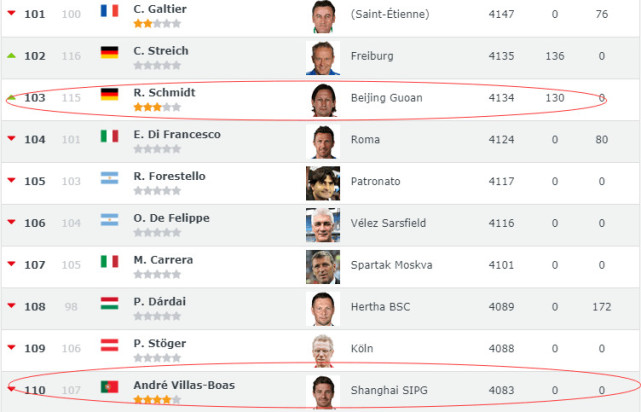Select the O. De Felippe name
This screenshot has height=412, width=641.
coord(171,218)
